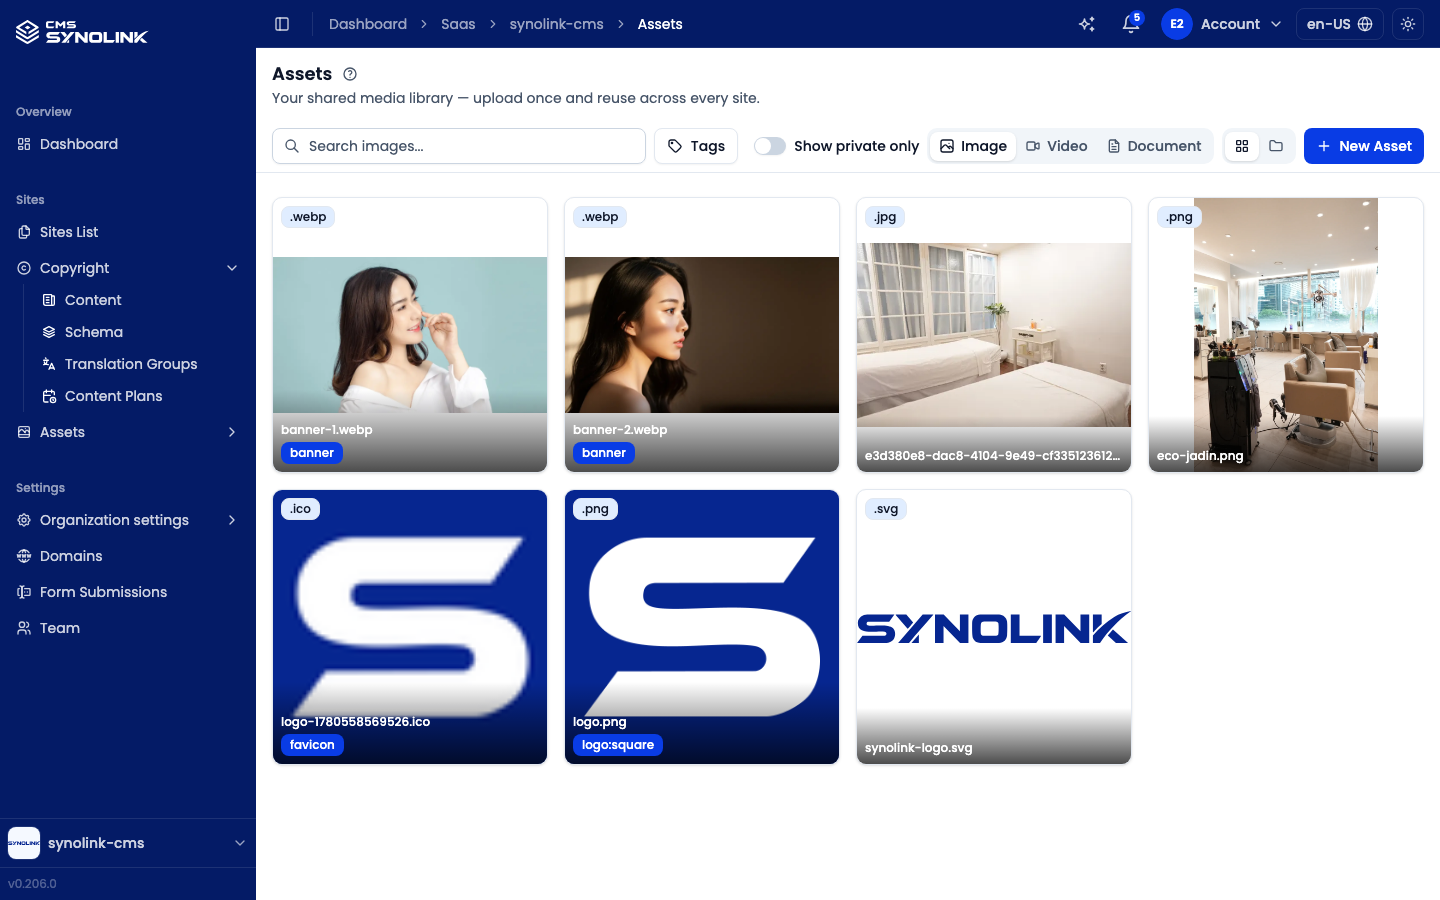Open the AI sparkles assistant icon
The height and width of the screenshot is (900, 1440).
pos(1087,24)
